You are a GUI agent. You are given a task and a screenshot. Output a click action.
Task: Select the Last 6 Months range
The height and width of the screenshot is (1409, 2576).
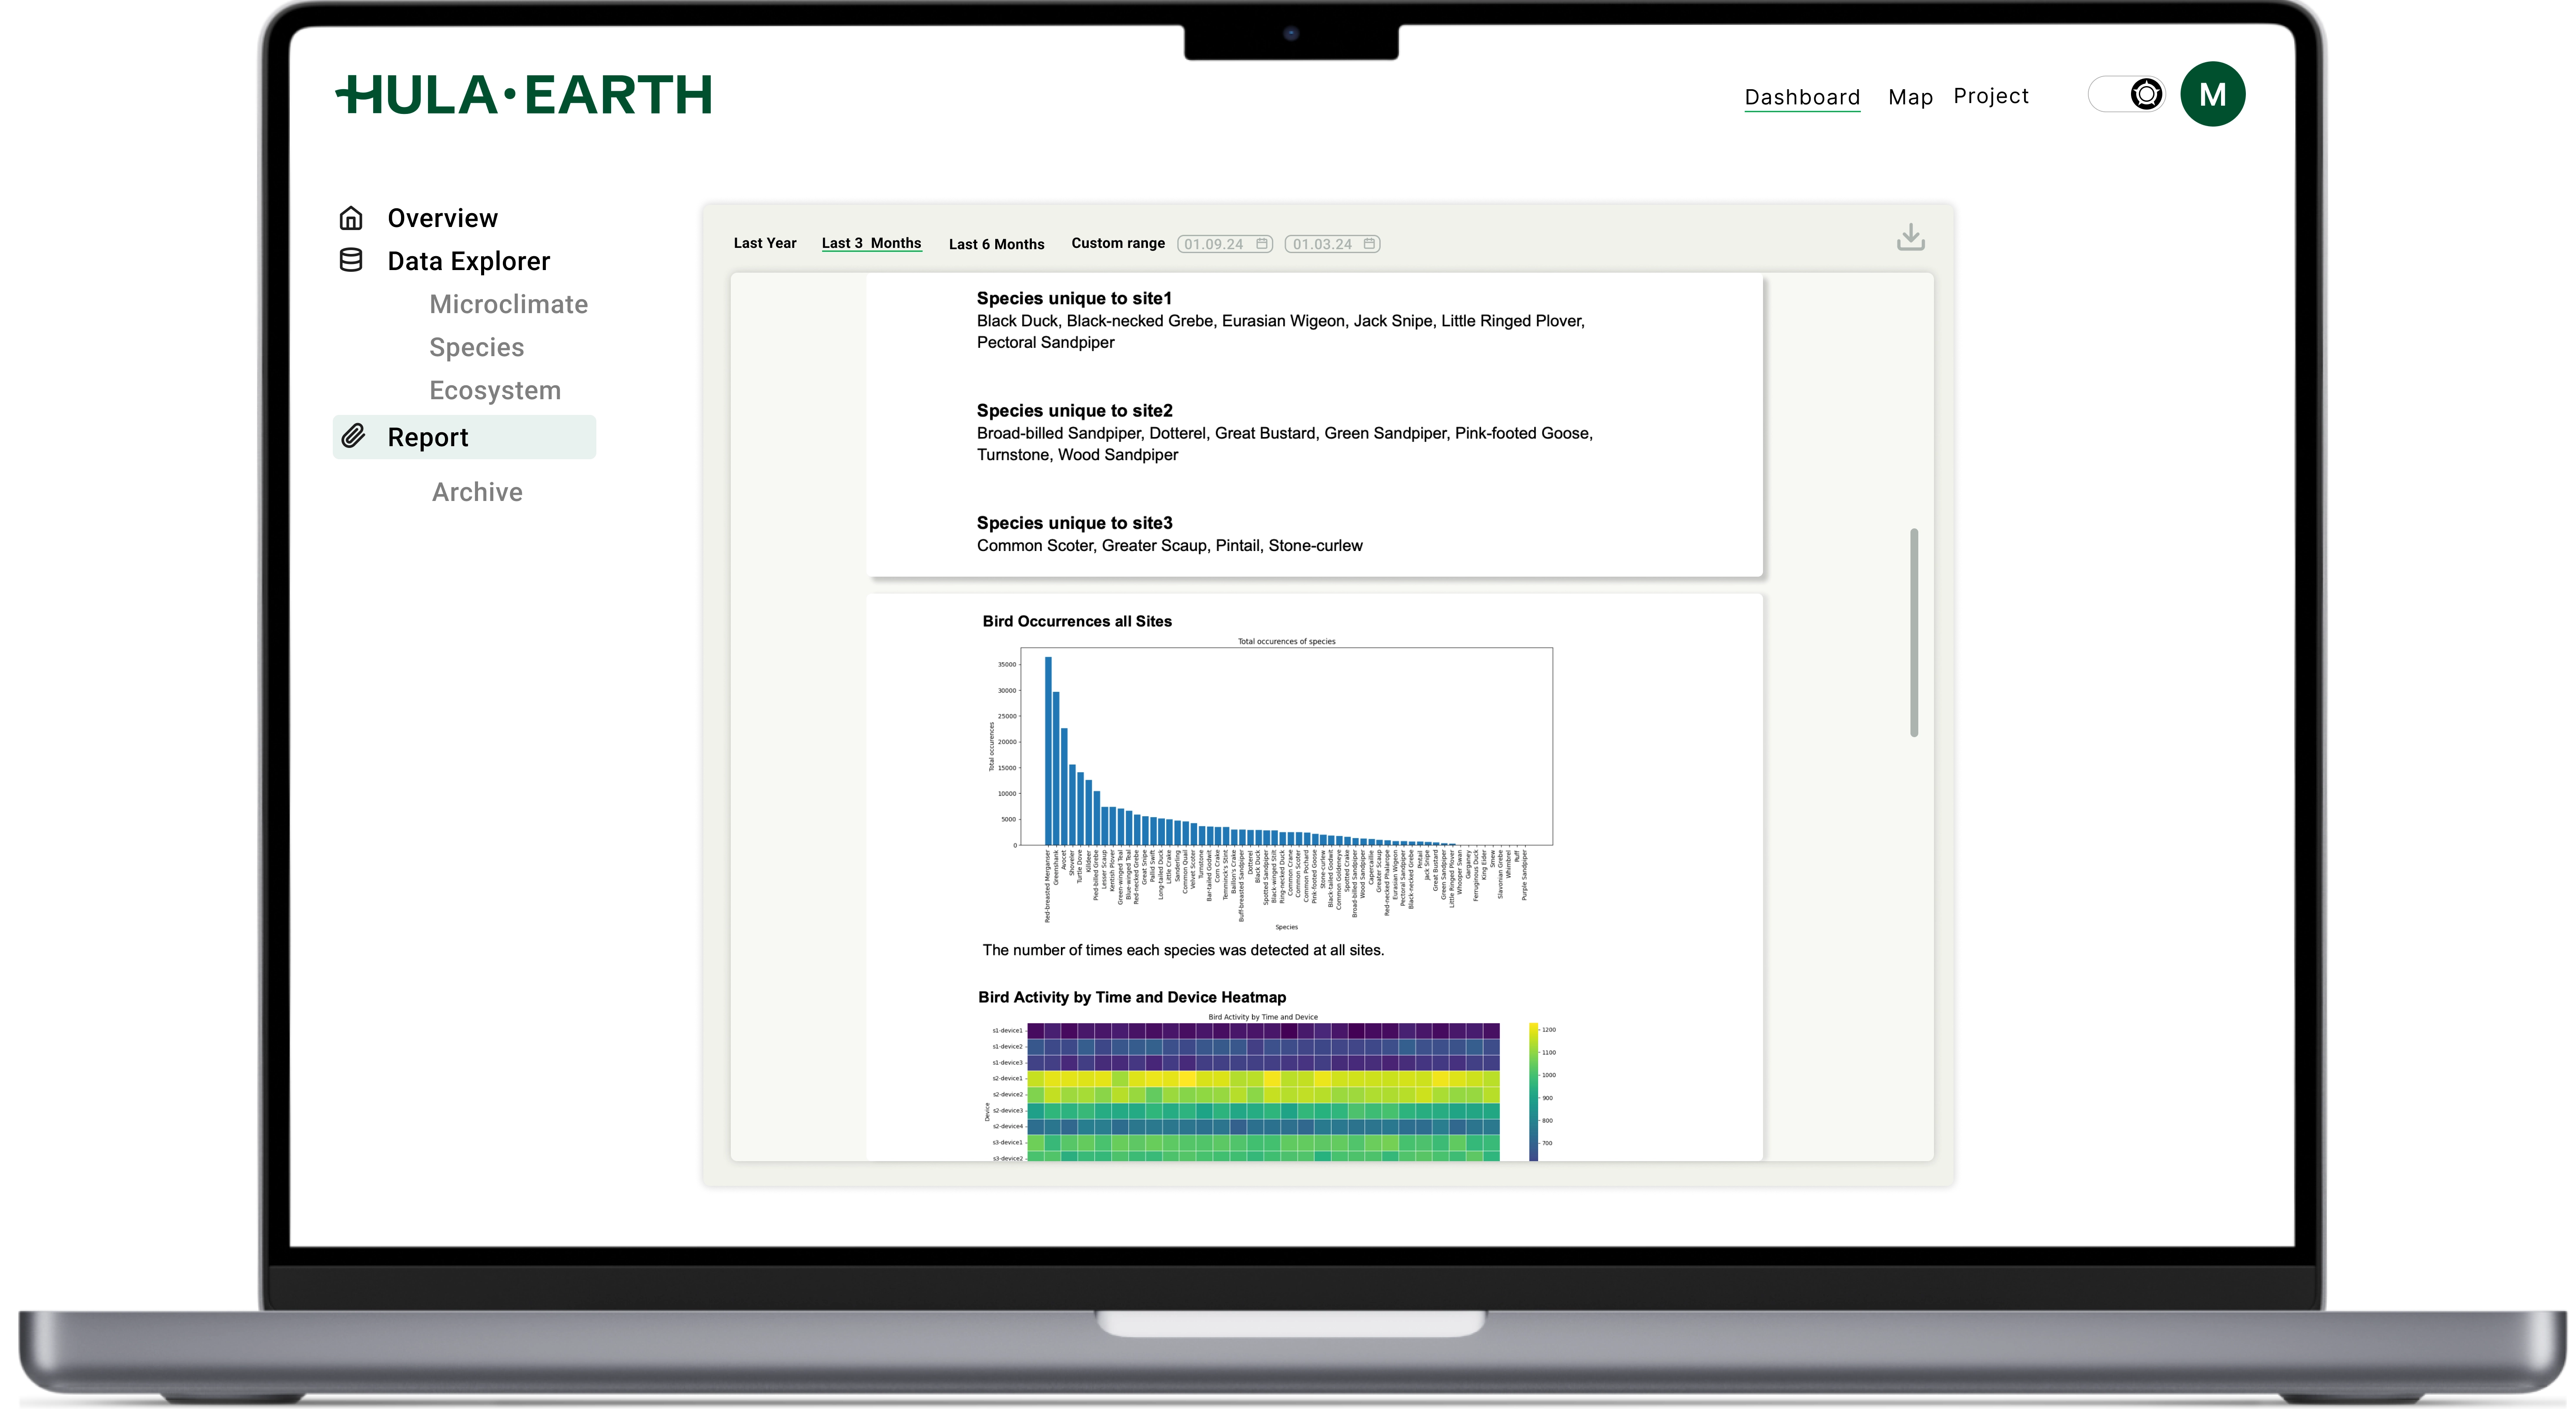(996, 244)
